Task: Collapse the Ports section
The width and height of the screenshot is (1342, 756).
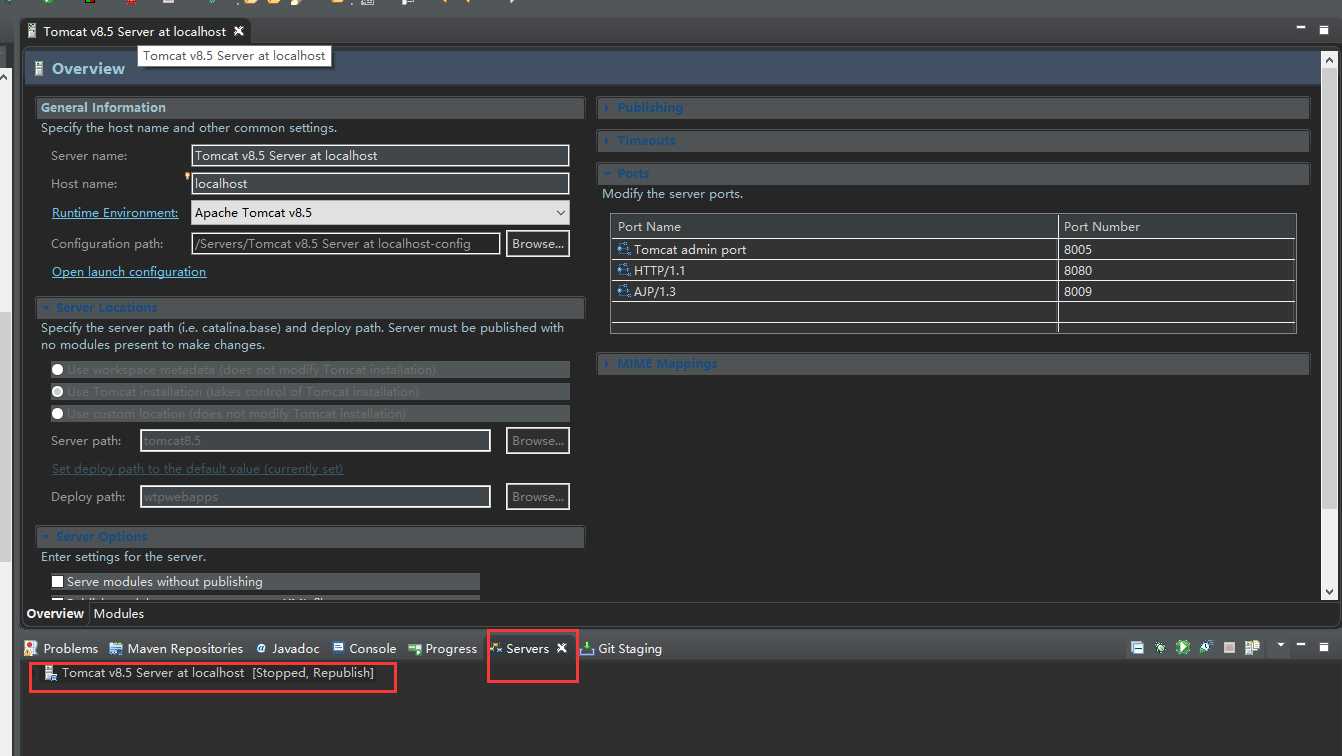Action: click(607, 174)
